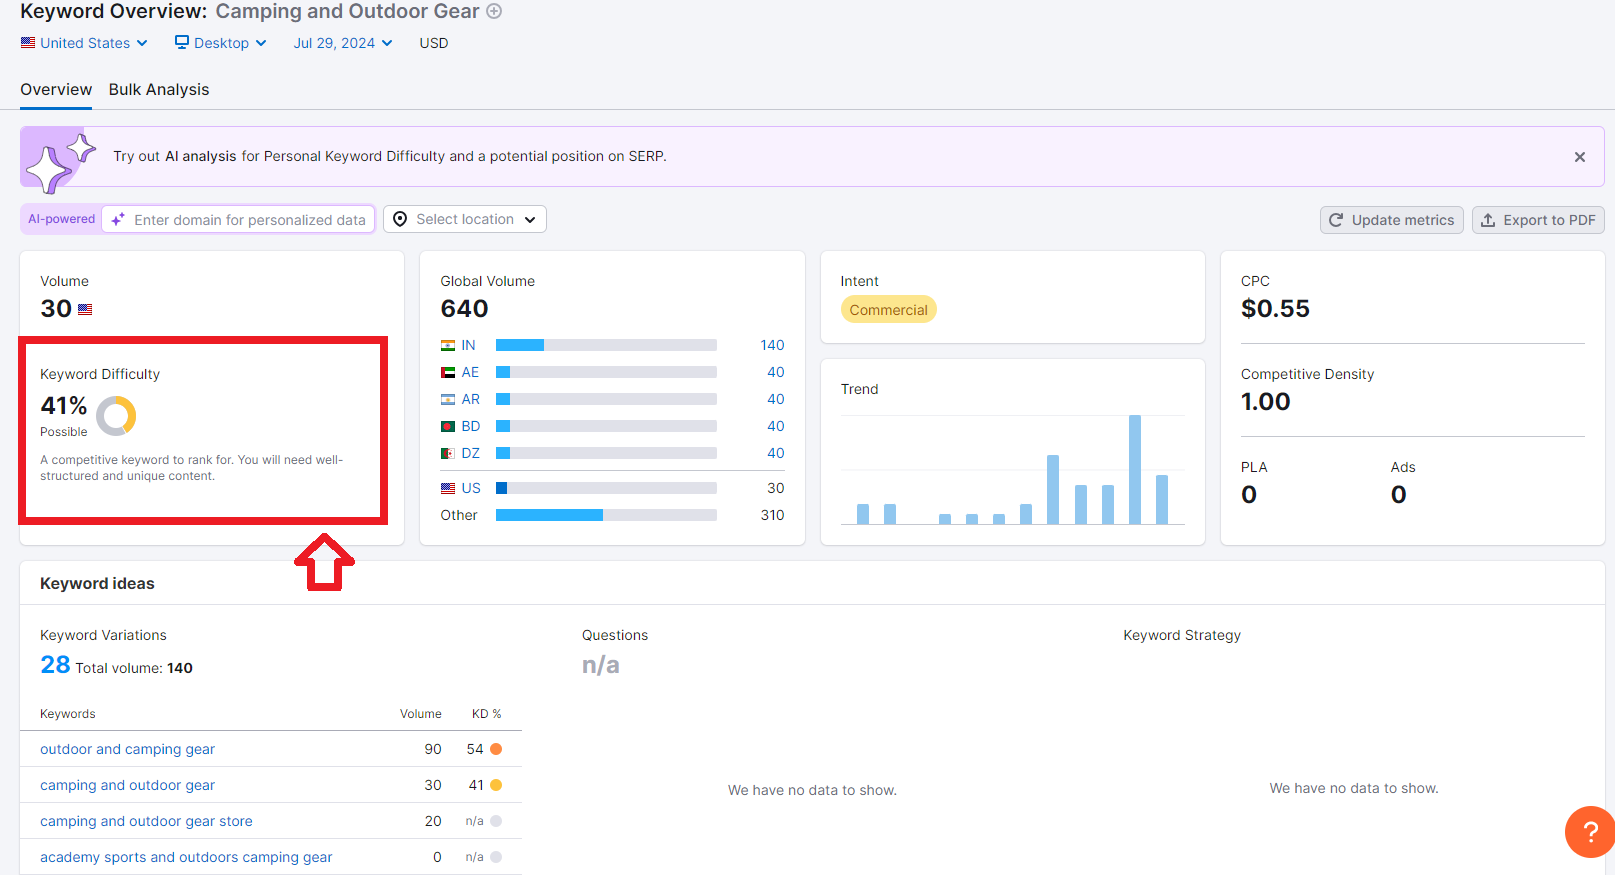Click the PLA value 0

click(x=1249, y=495)
